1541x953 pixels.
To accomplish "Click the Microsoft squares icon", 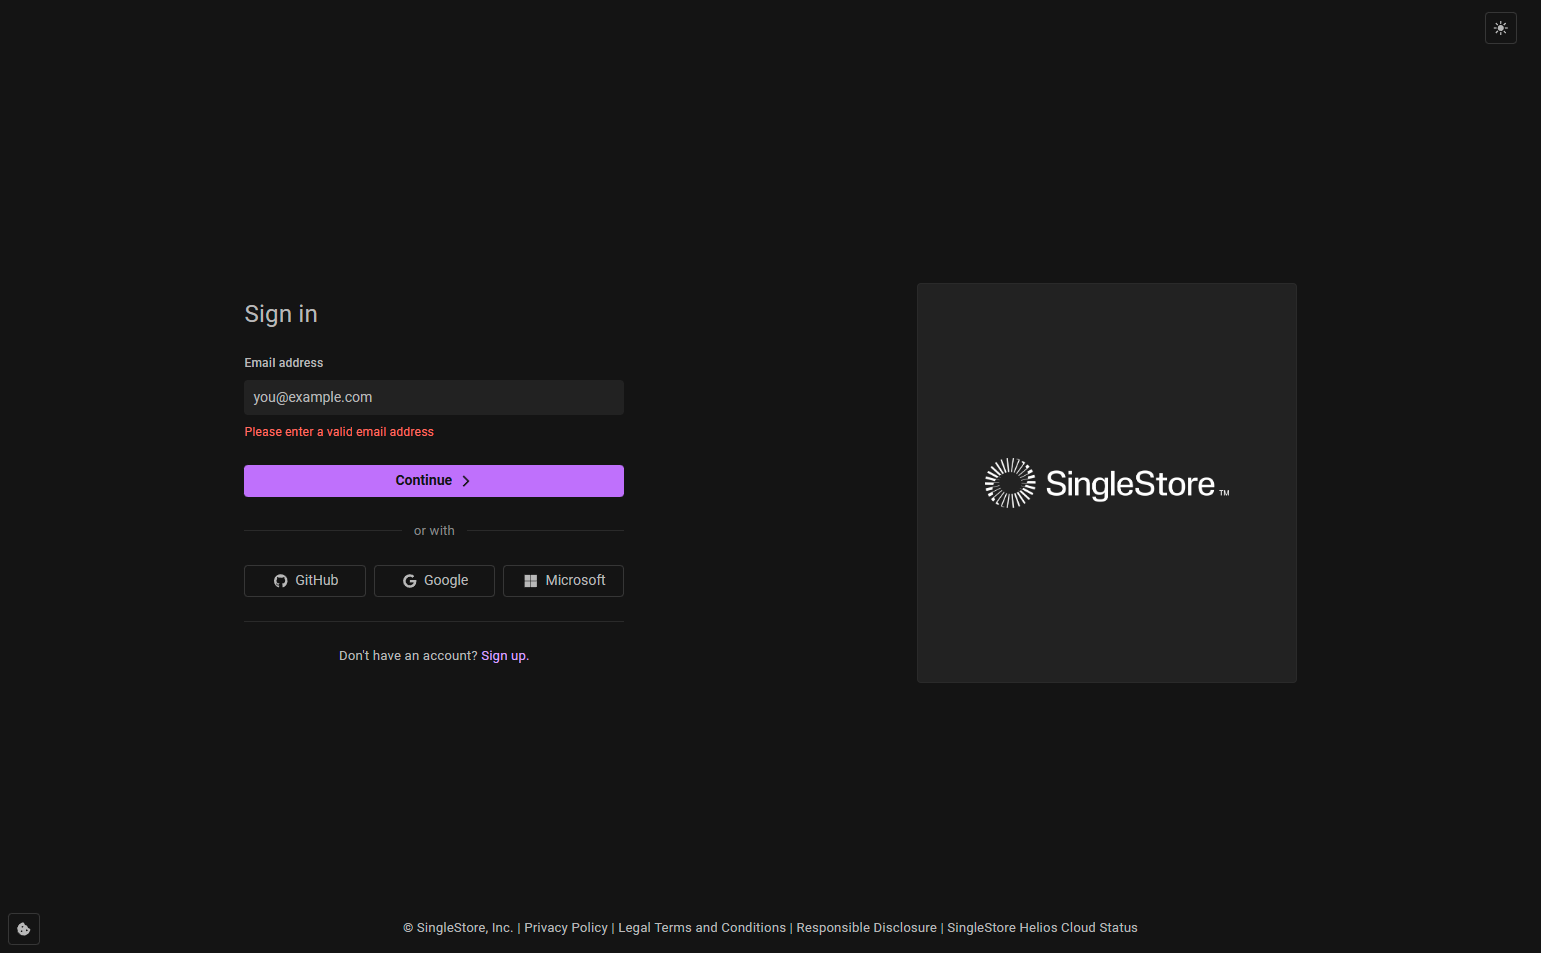I will [x=531, y=580].
